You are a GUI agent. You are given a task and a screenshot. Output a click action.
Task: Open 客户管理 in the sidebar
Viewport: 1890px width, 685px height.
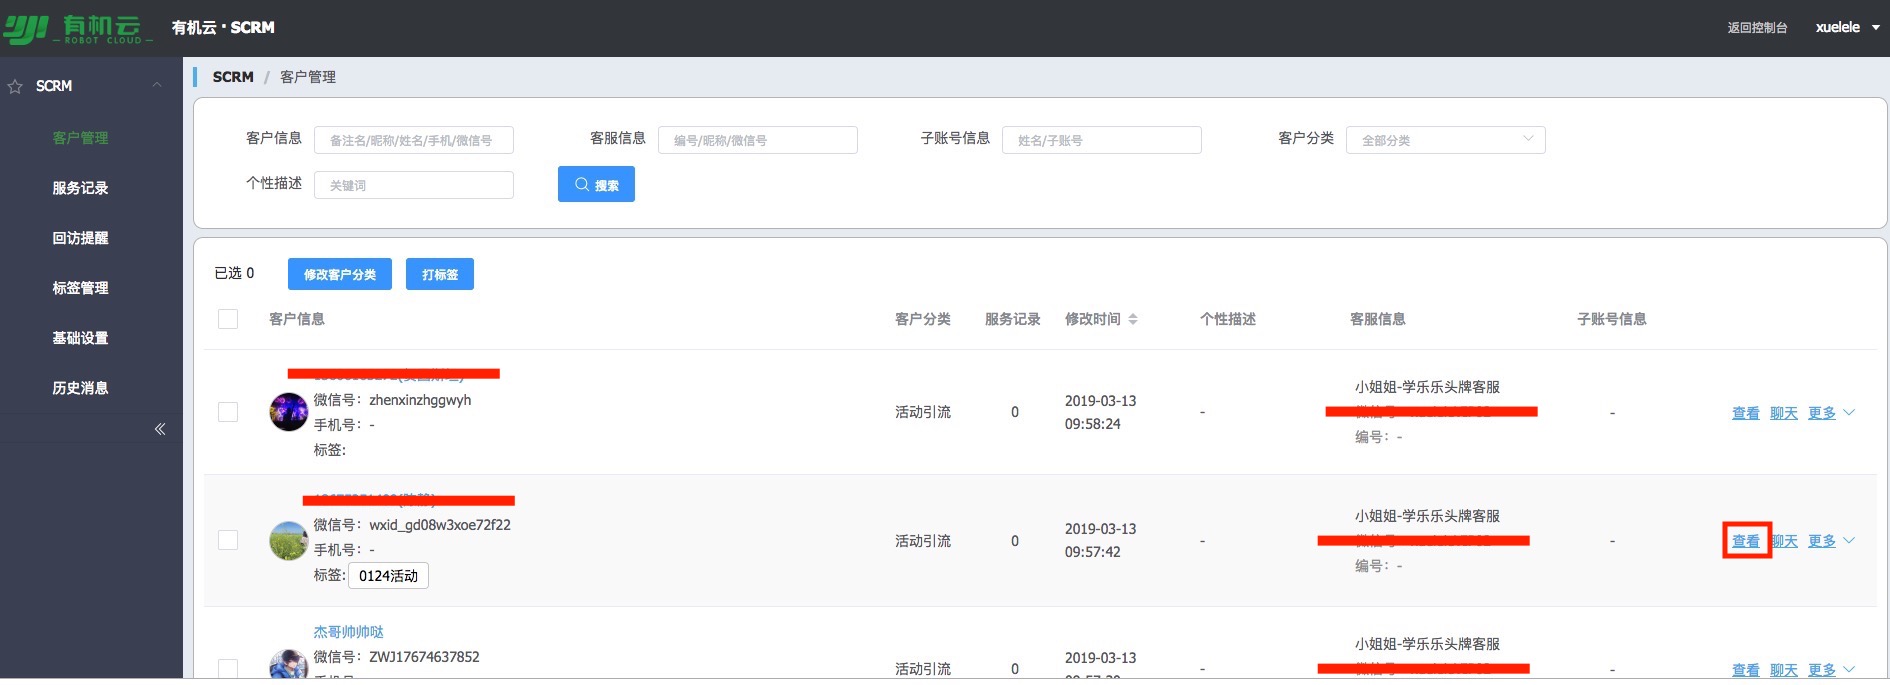tap(80, 138)
